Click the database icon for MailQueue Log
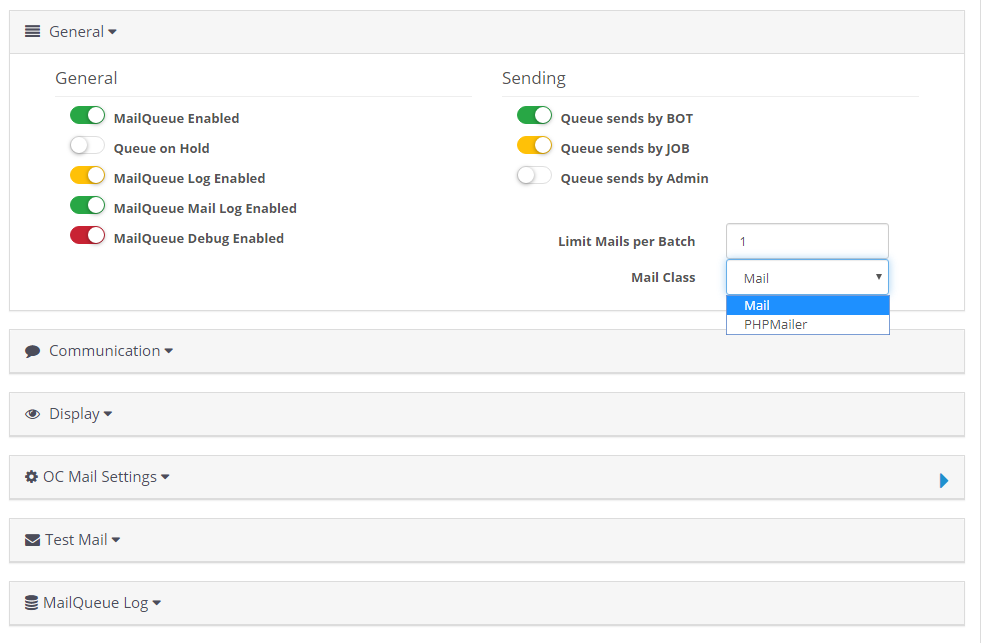 click(31, 602)
